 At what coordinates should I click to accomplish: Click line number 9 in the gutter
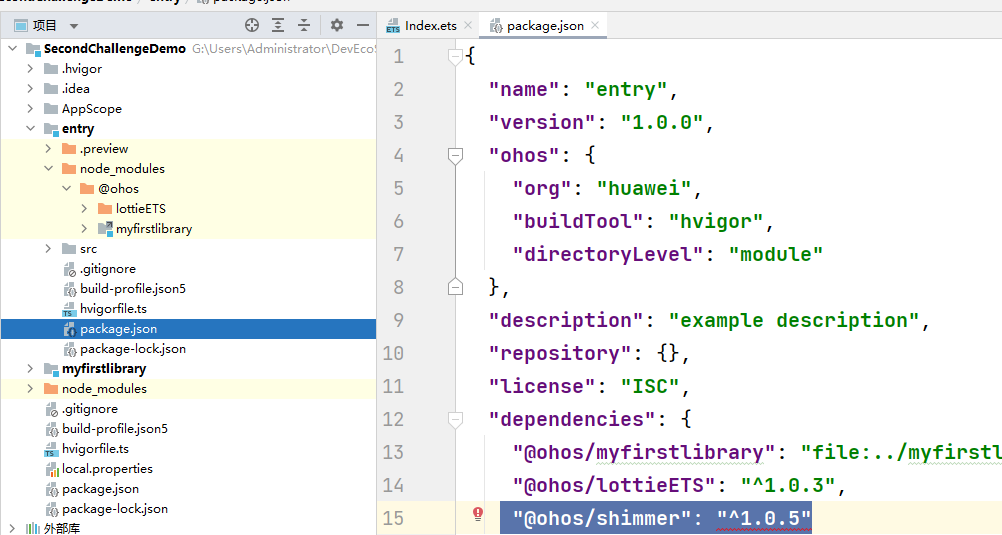[x=399, y=320]
